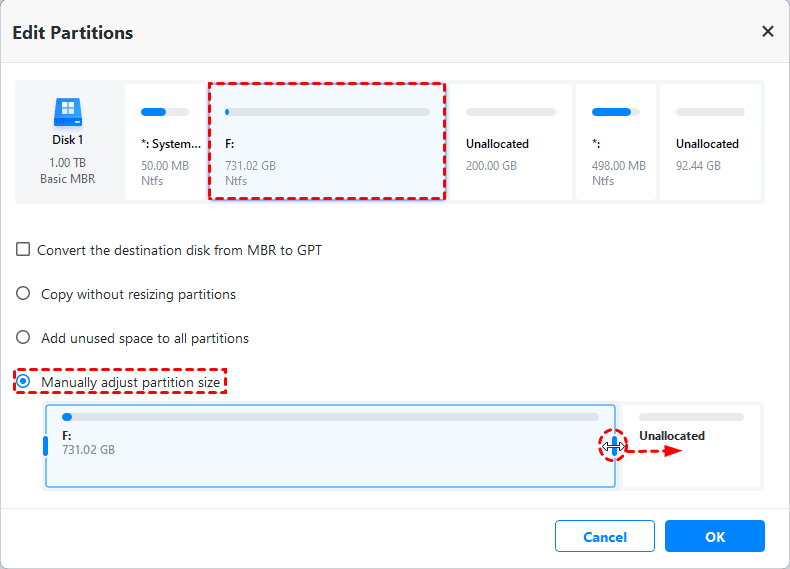
Task: Click the left edge handle of F: partition
Action: click(45, 446)
